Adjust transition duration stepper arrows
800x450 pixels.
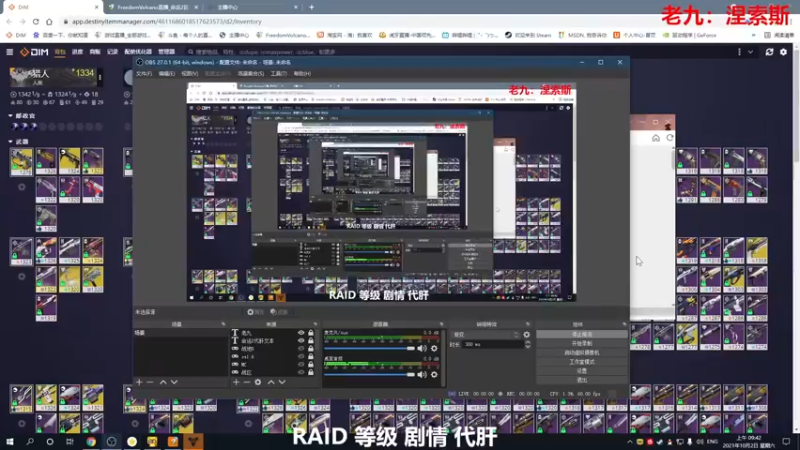pos(527,345)
